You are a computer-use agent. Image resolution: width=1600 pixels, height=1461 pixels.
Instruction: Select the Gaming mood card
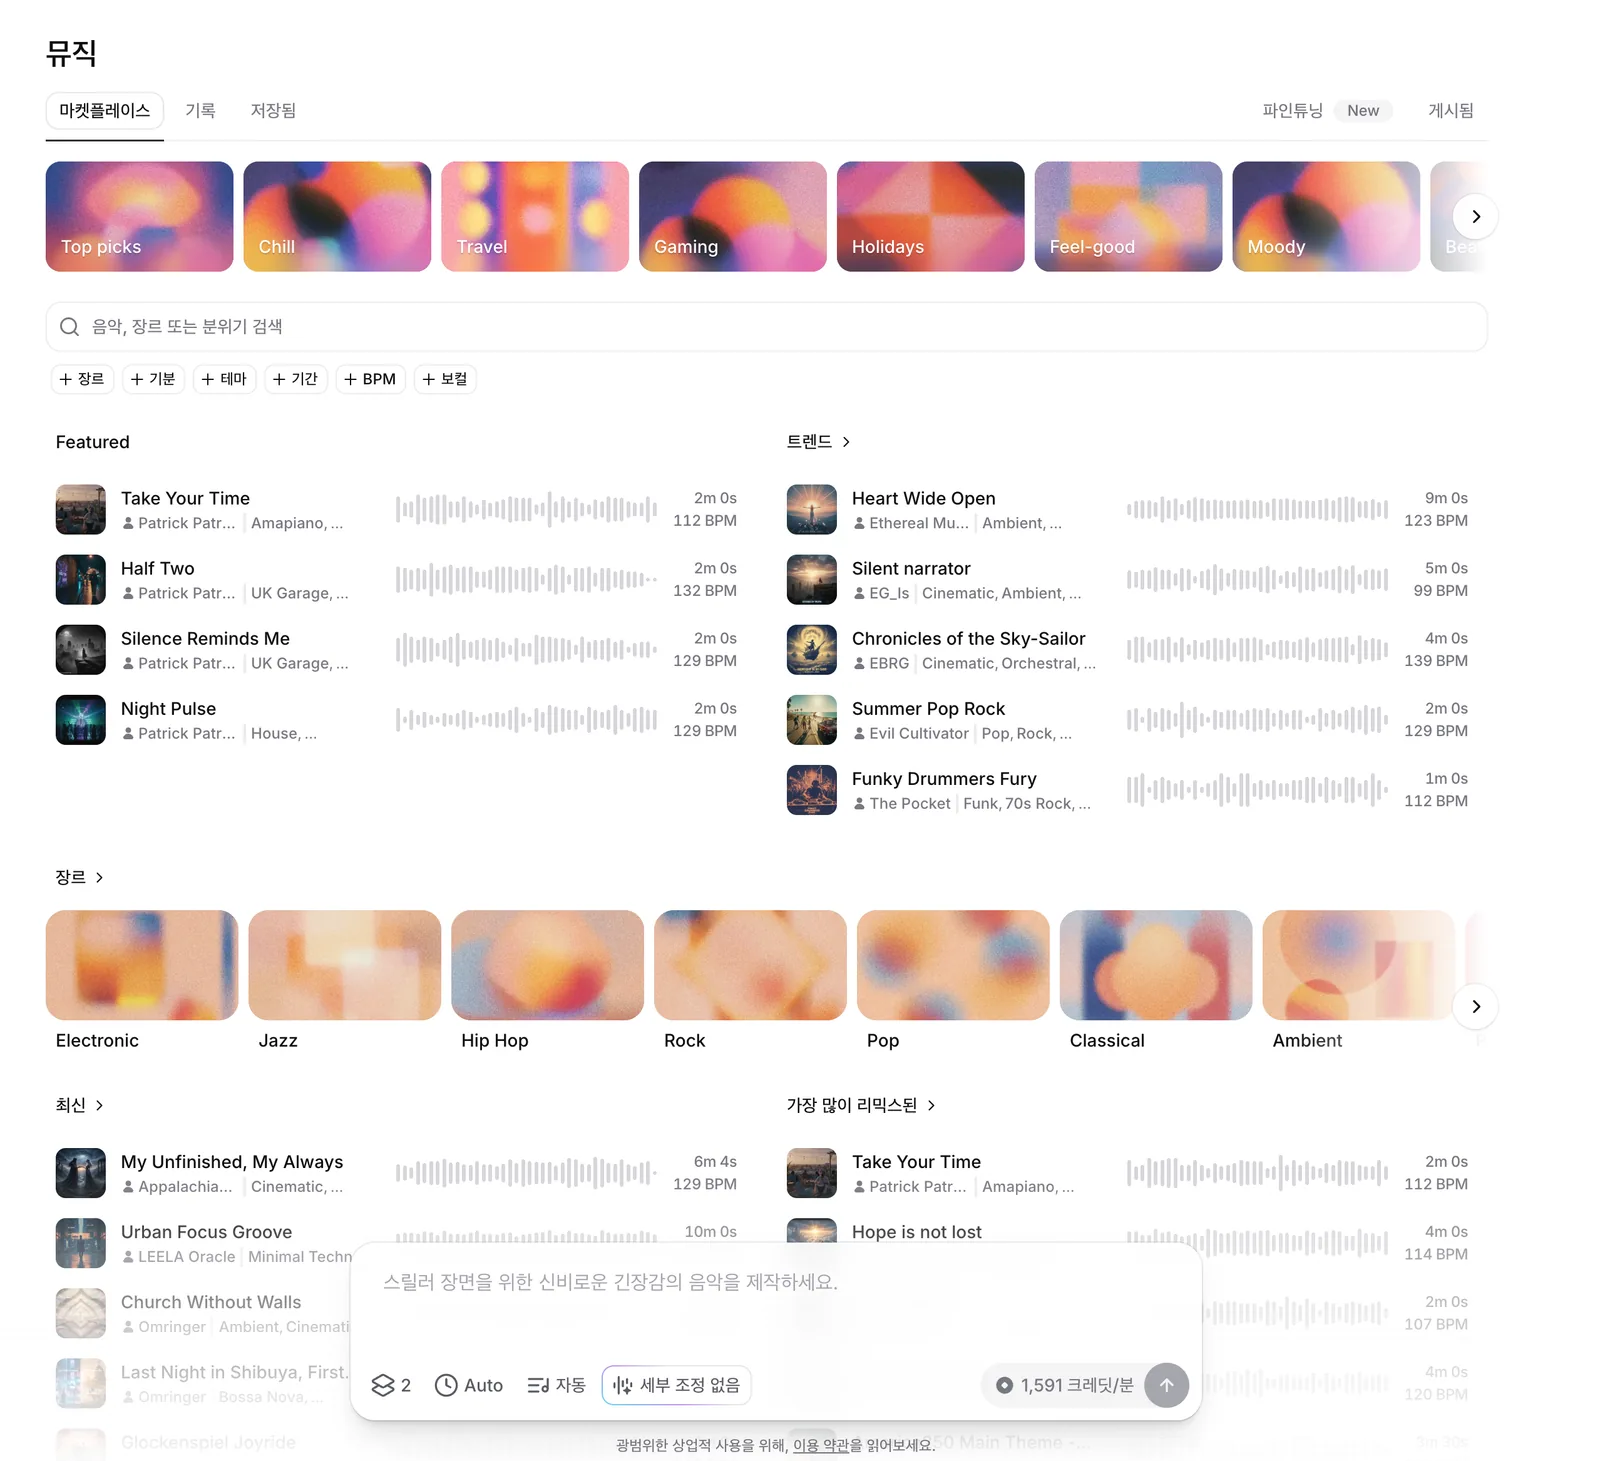733,217
